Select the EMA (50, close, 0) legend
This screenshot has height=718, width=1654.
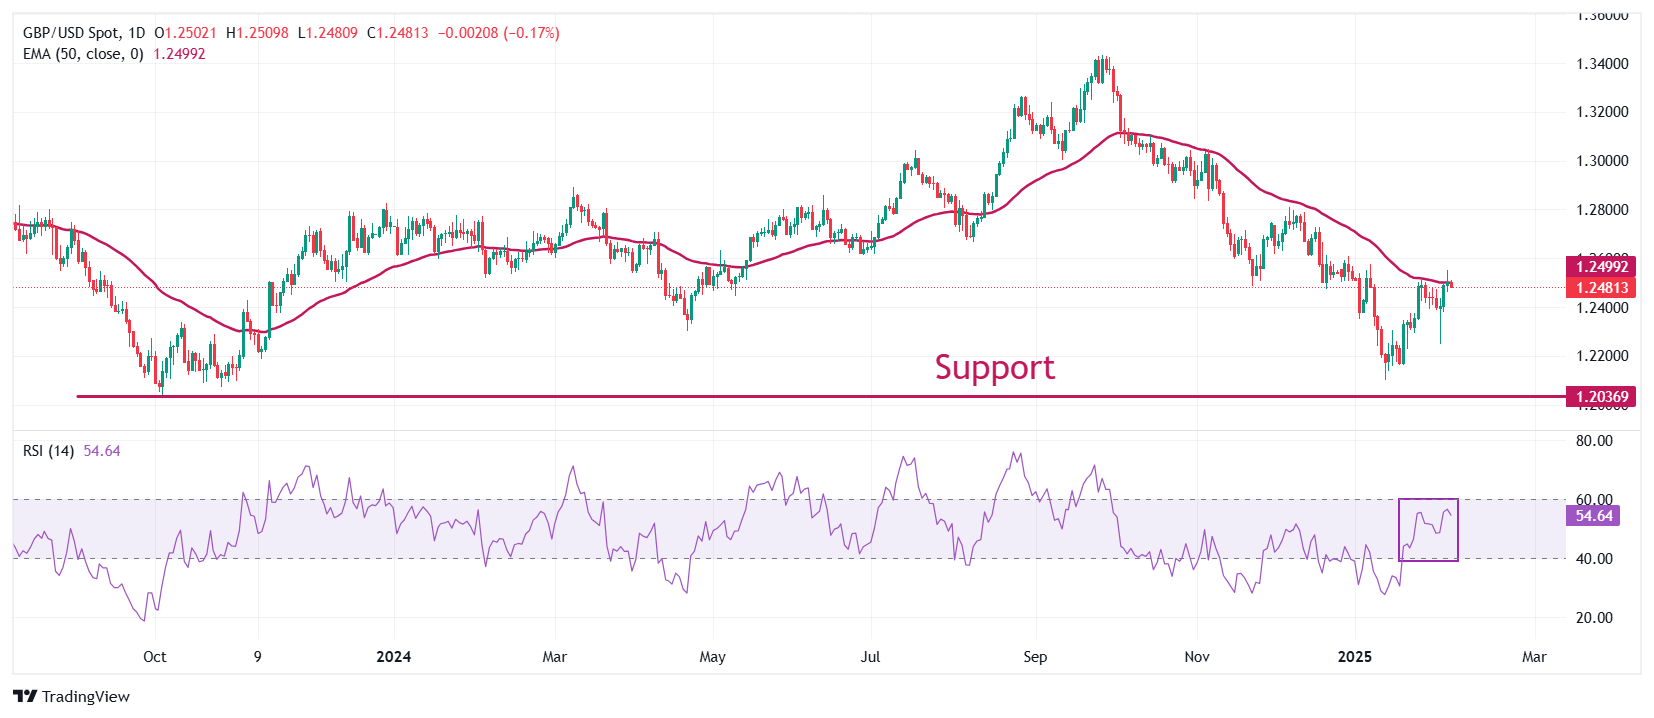click(x=83, y=54)
